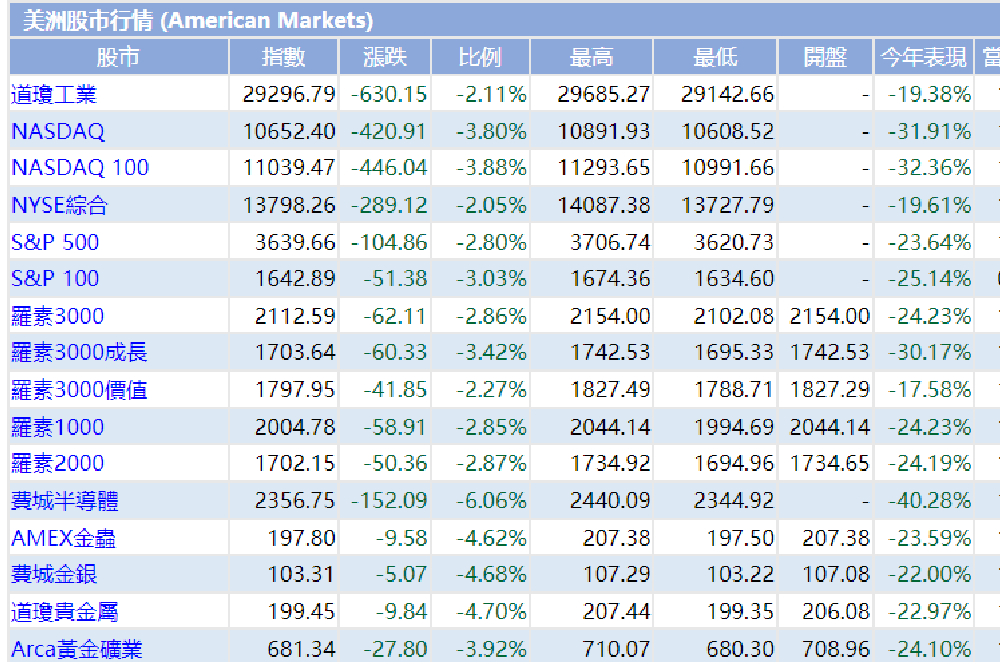The width and height of the screenshot is (1000, 667).
Task: Open the 羅素3000 index link
Action: 57,316
